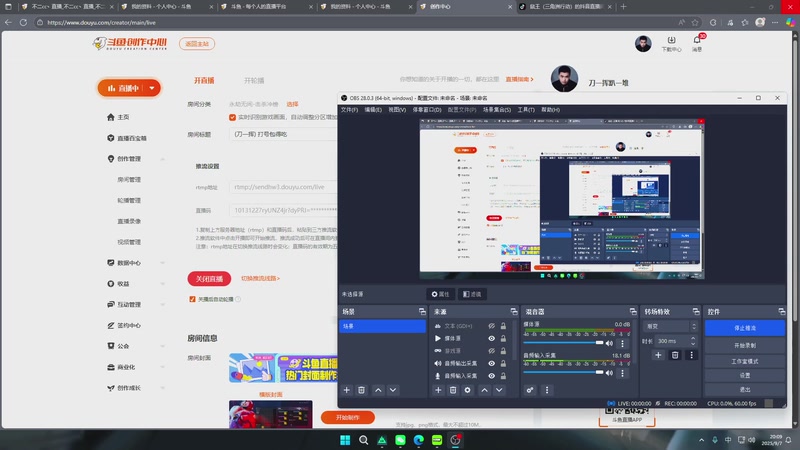
Task: Click the red 关闭直播 button
Action: click(209, 279)
